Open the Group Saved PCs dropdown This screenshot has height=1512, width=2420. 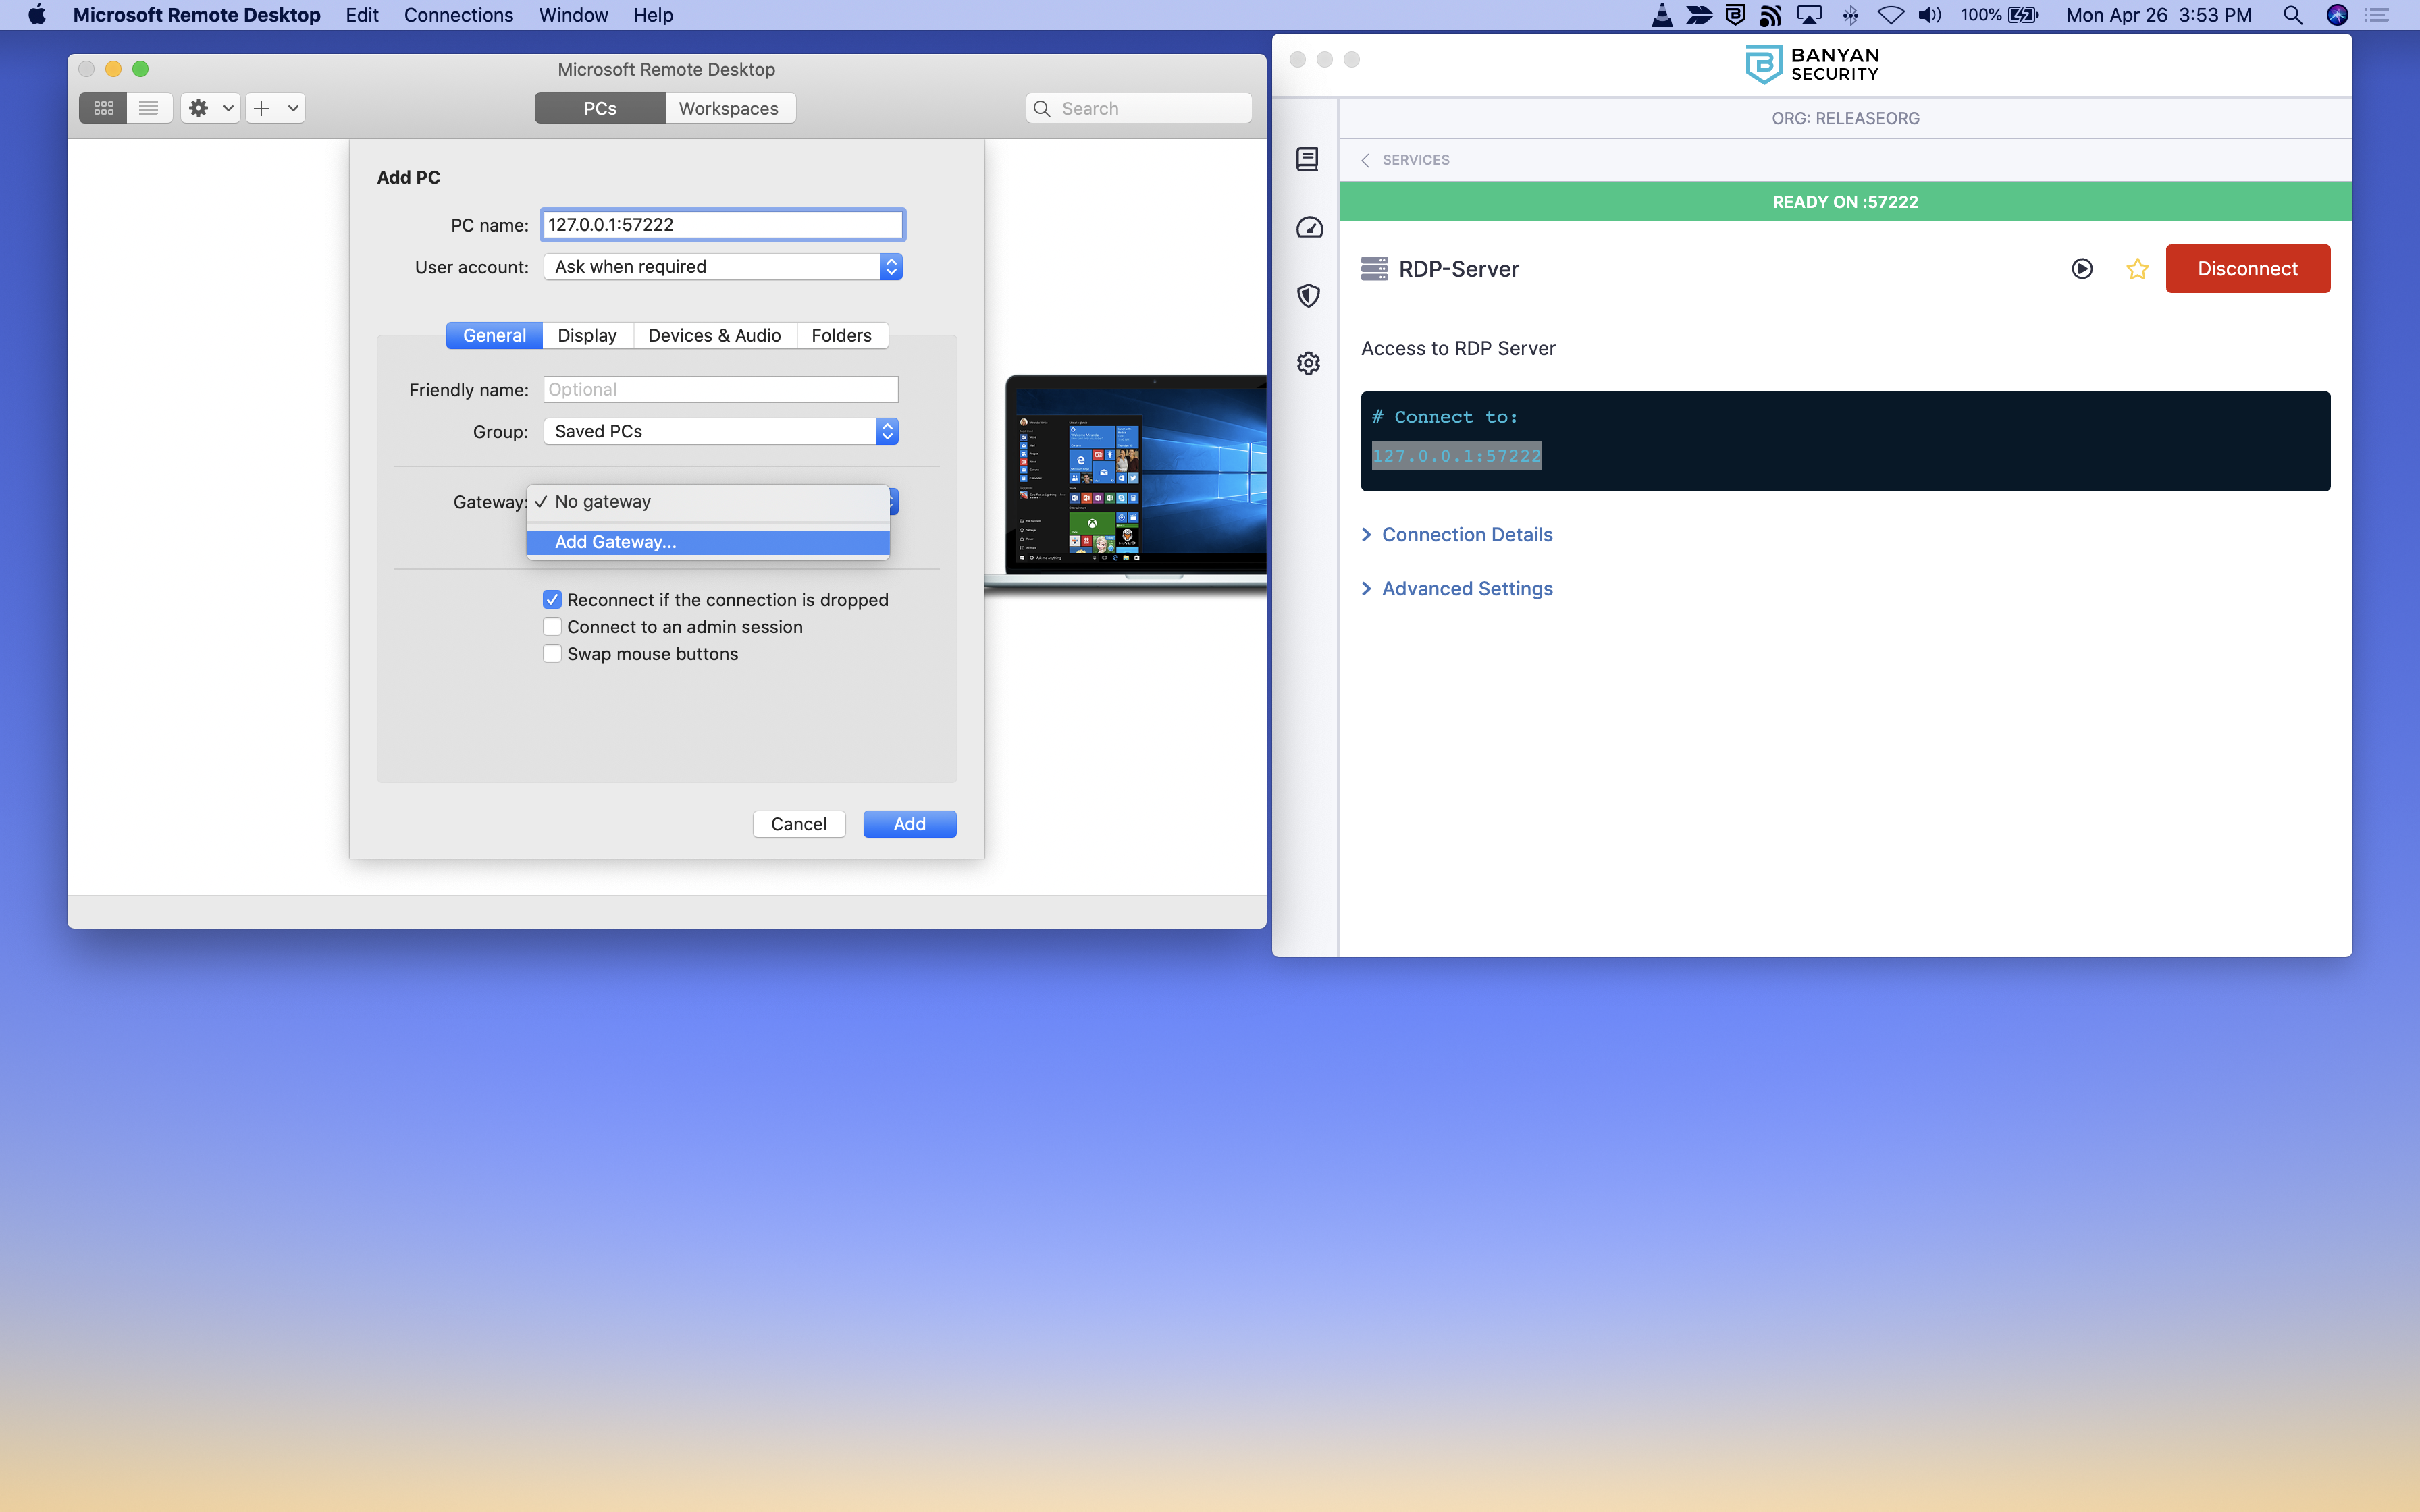click(x=720, y=431)
